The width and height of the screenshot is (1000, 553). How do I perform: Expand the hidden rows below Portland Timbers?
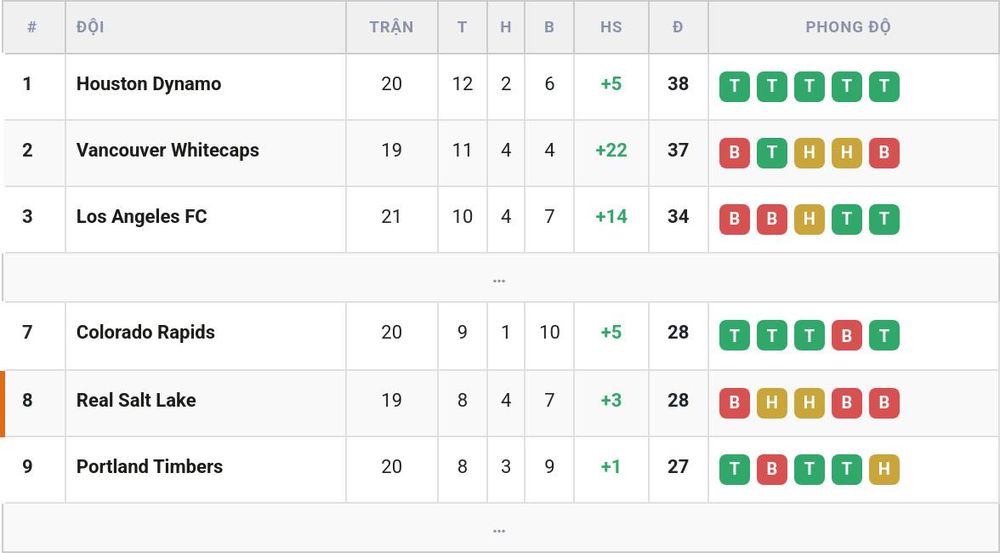(499, 528)
